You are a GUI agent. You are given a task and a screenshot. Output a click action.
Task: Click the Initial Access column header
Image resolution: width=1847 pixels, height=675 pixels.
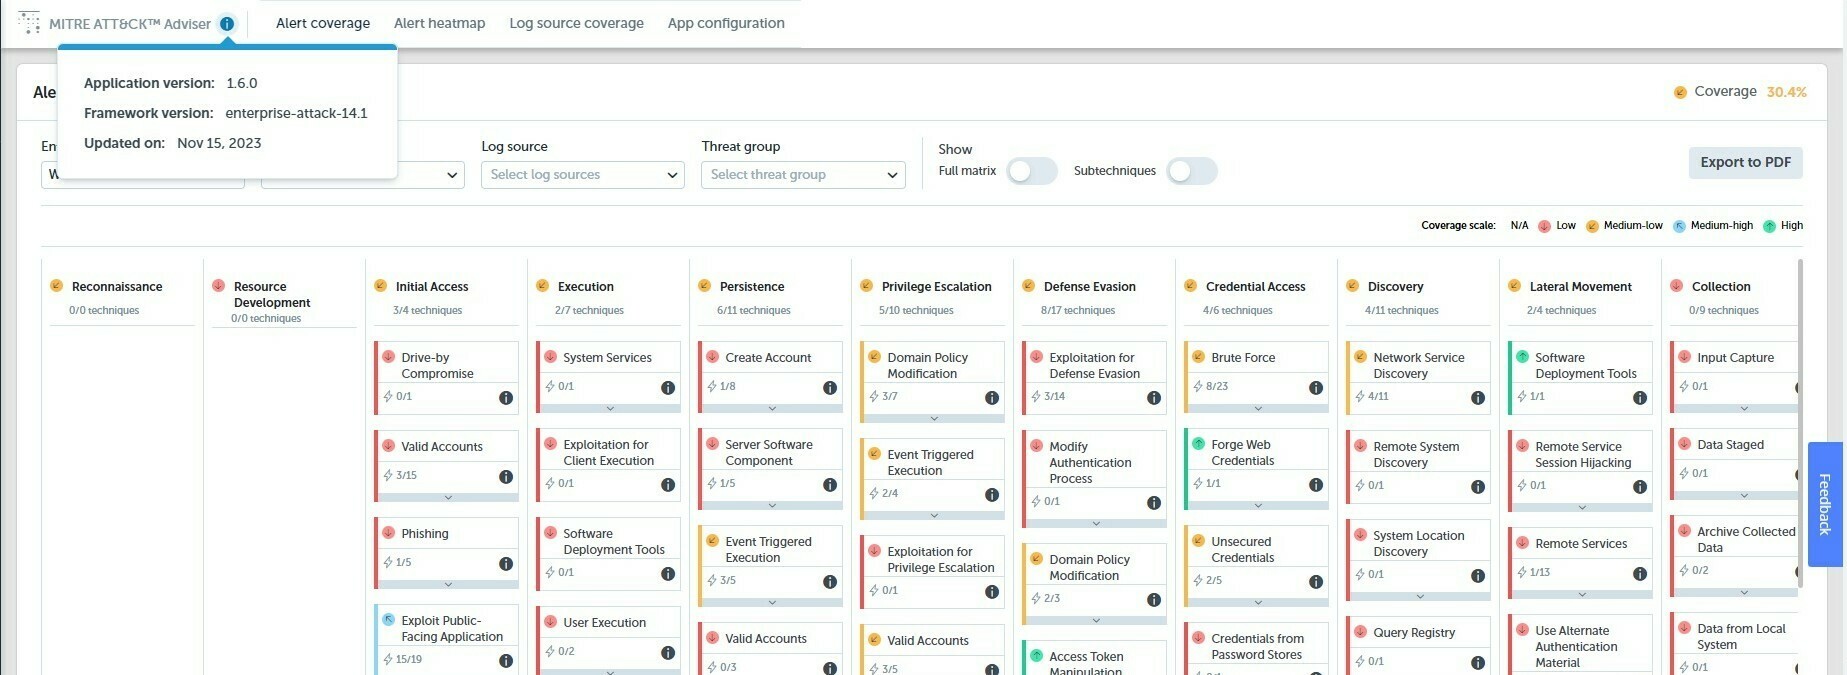click(x=432, y=287)
